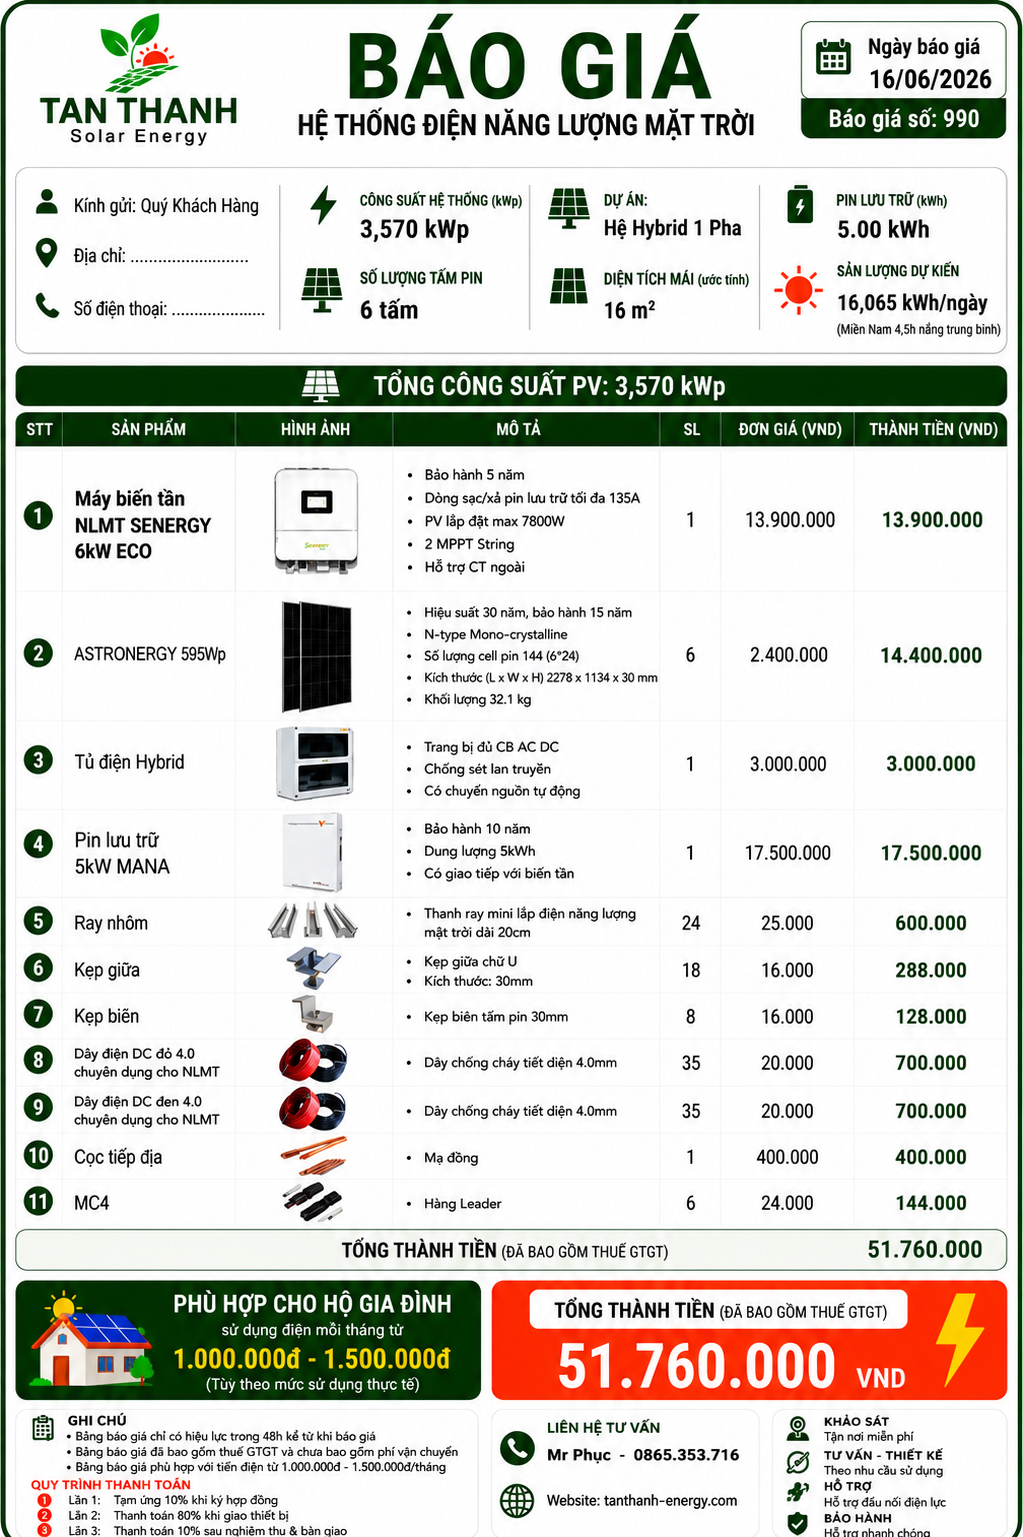The image size is (1023, 1537).
Task: Click the Senergy inverter product image
Action: pos(316,520)
